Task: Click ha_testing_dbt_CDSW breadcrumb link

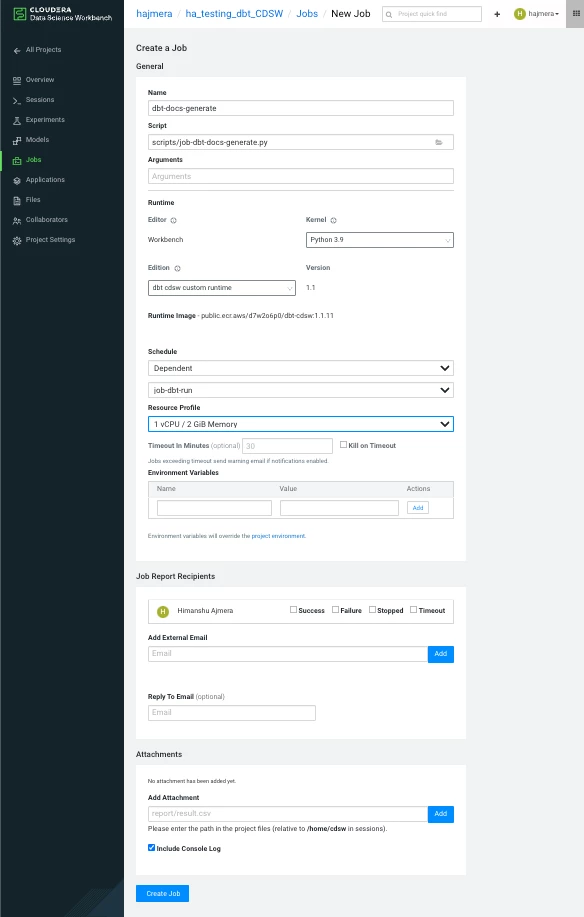Action: tap(234, 13)
